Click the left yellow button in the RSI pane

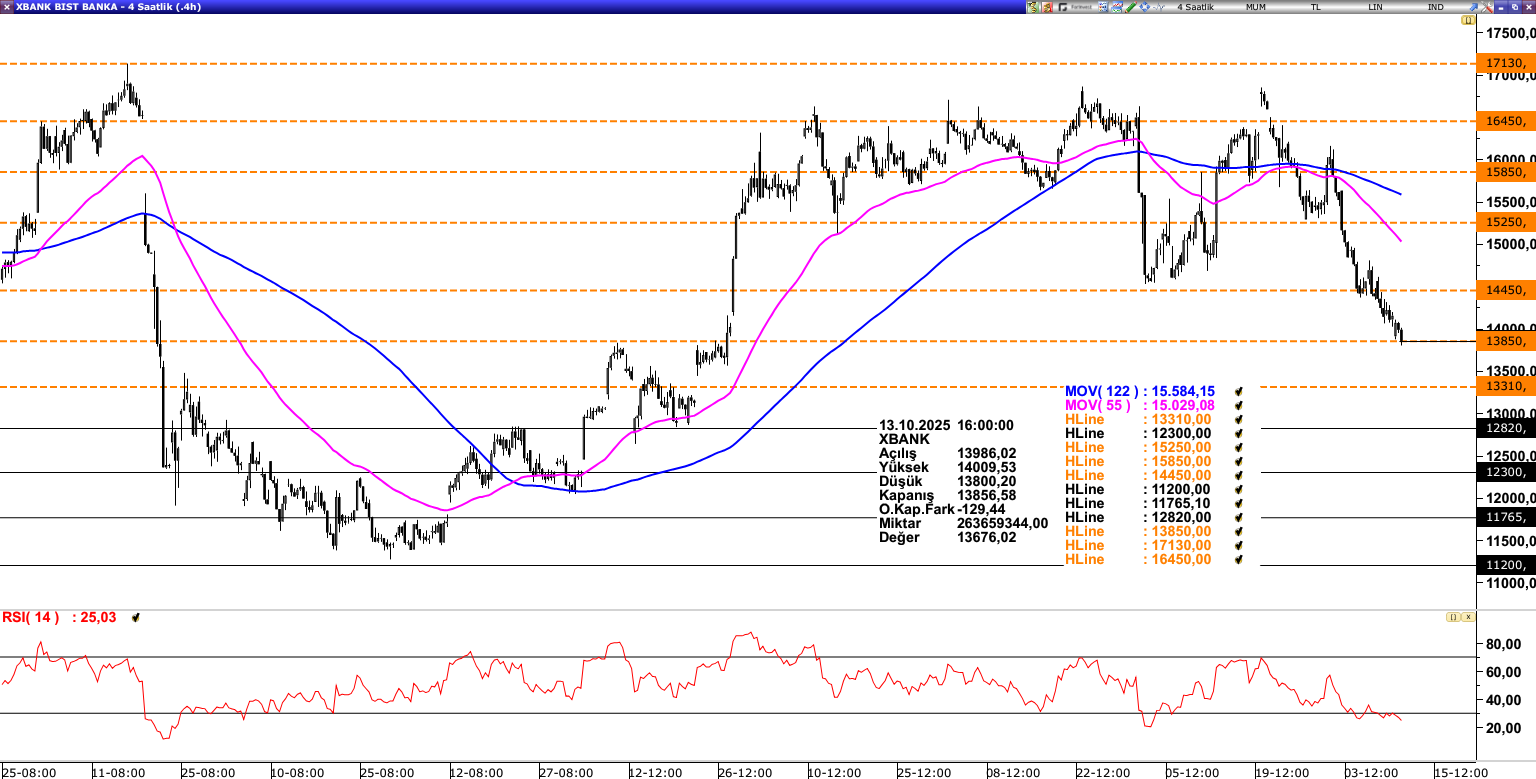coord(1452,617)
